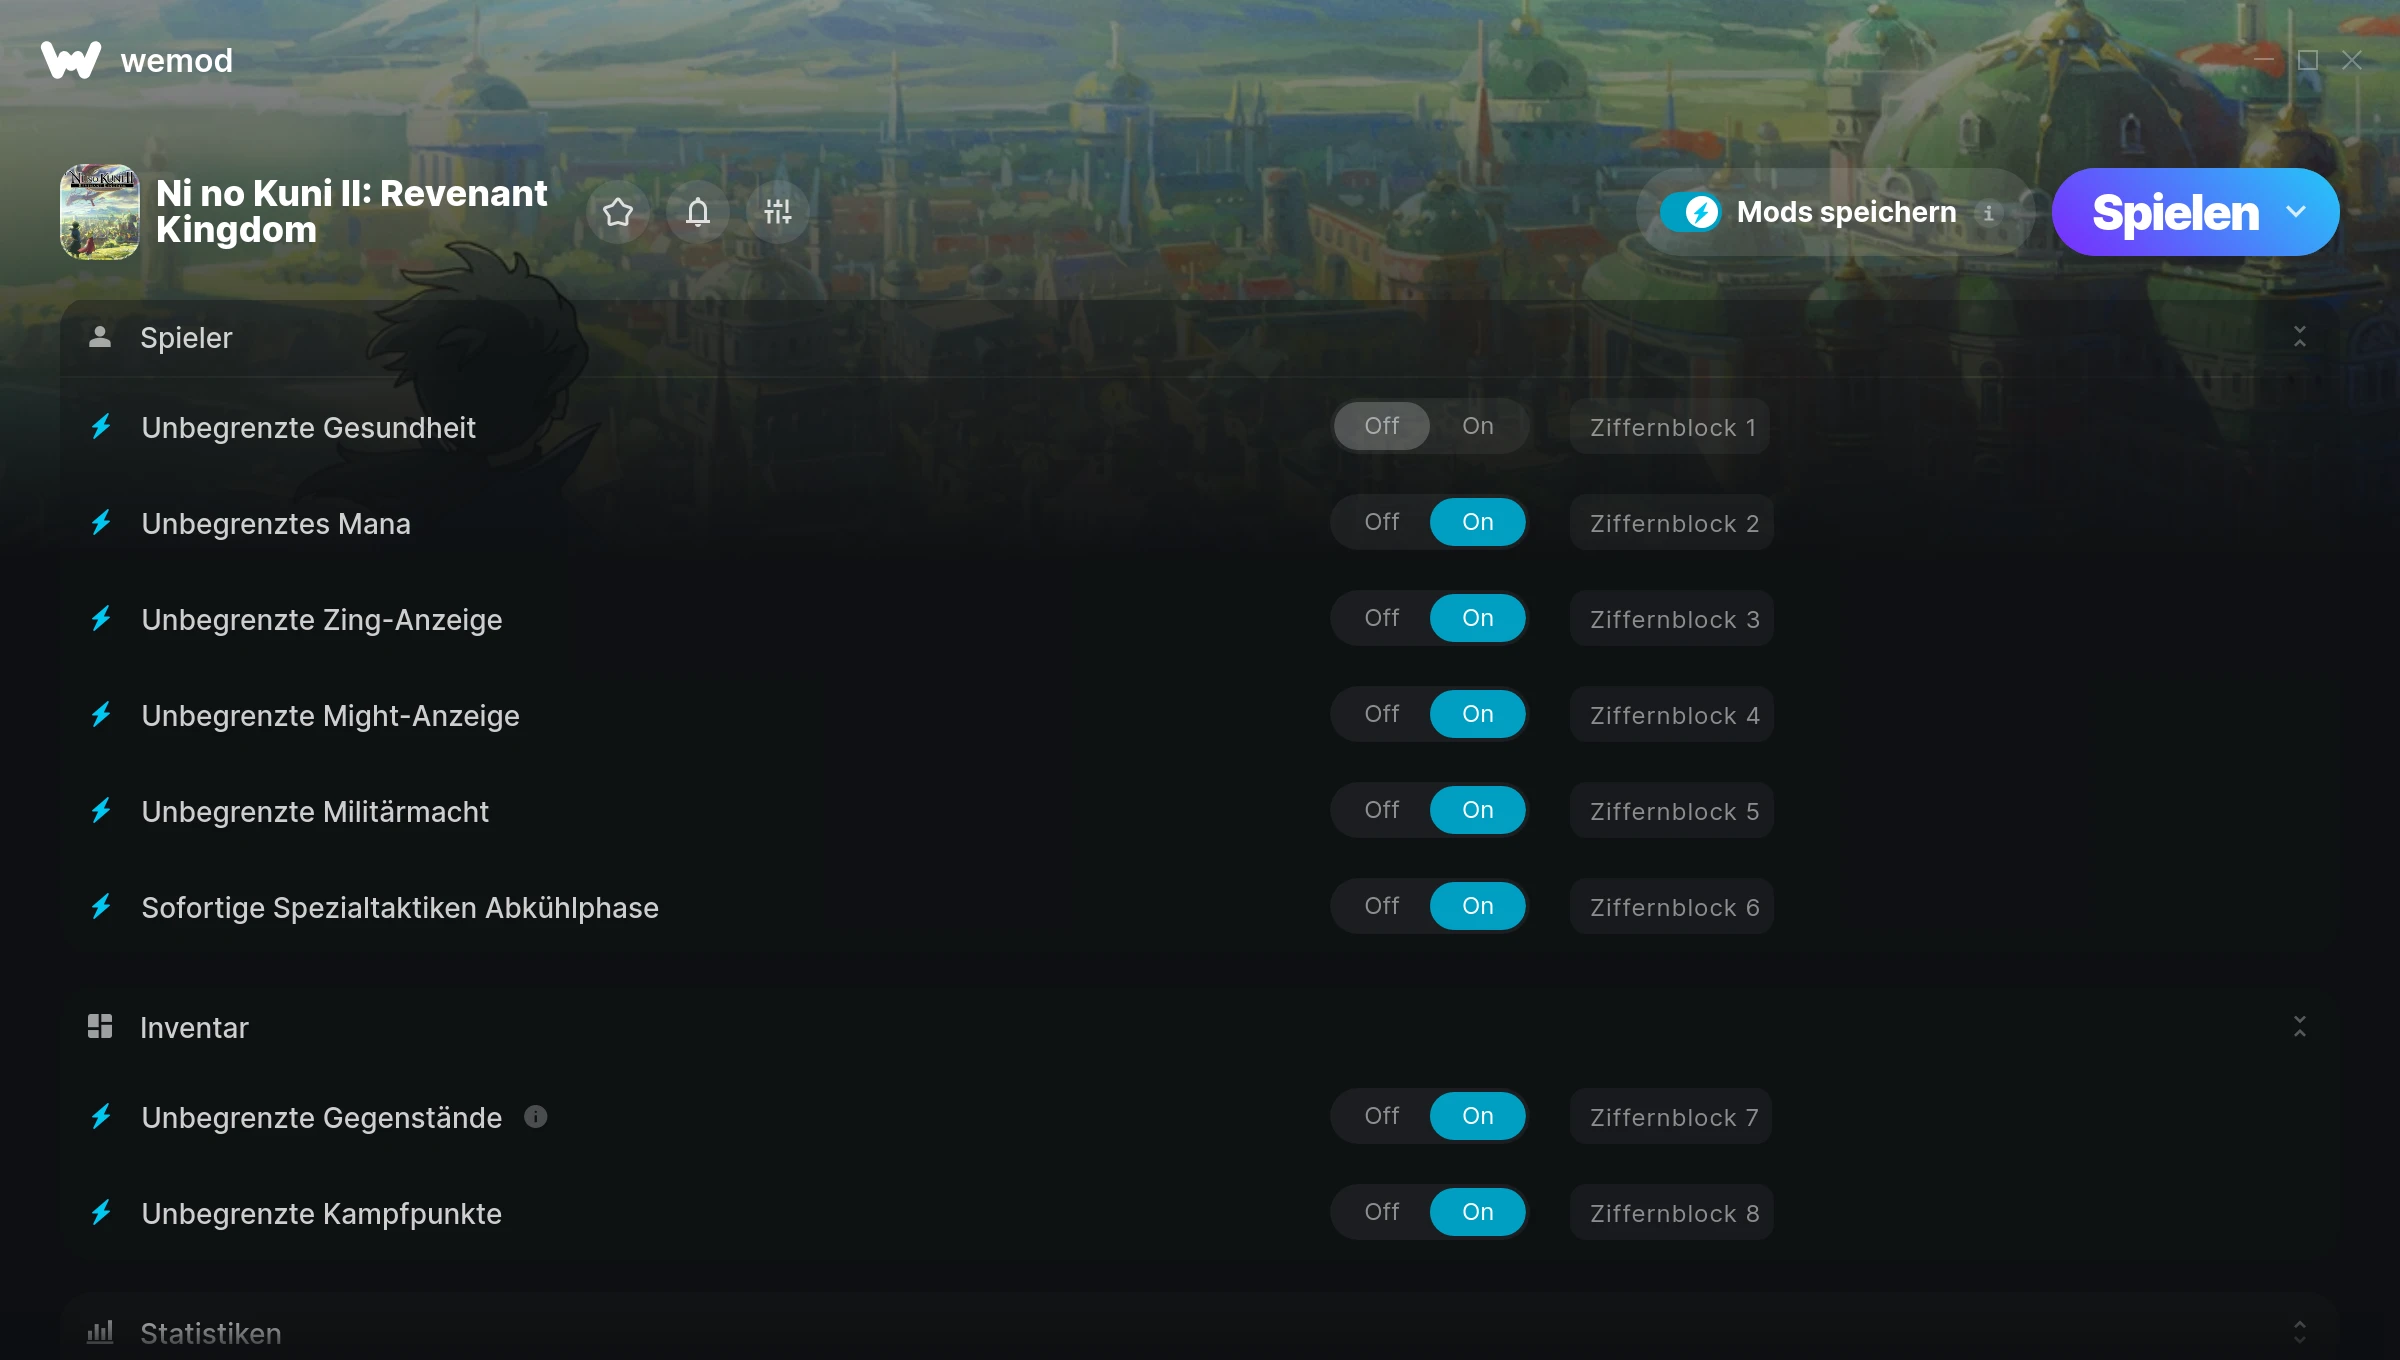Open the notifications bell icon
Screen dimensions: 2400x1360
[x=698, y=212]
